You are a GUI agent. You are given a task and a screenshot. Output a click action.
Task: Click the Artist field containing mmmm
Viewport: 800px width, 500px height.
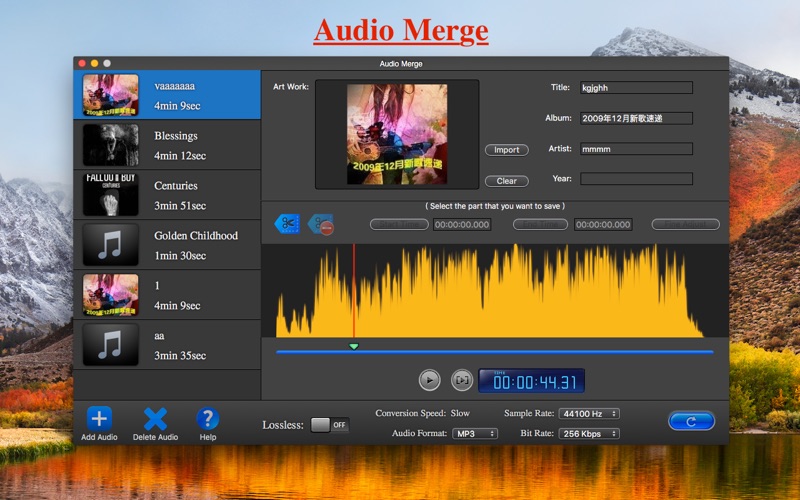[636, 149]
